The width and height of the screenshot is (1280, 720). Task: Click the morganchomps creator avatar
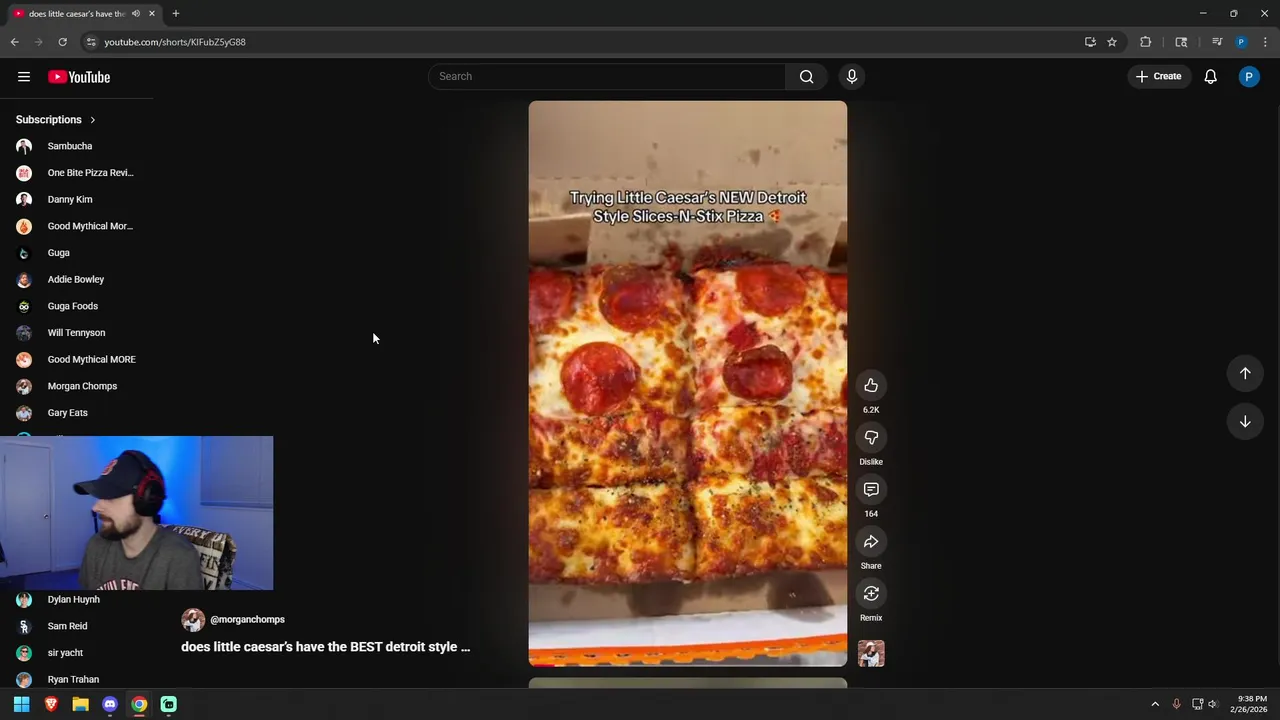click(193, 620)
